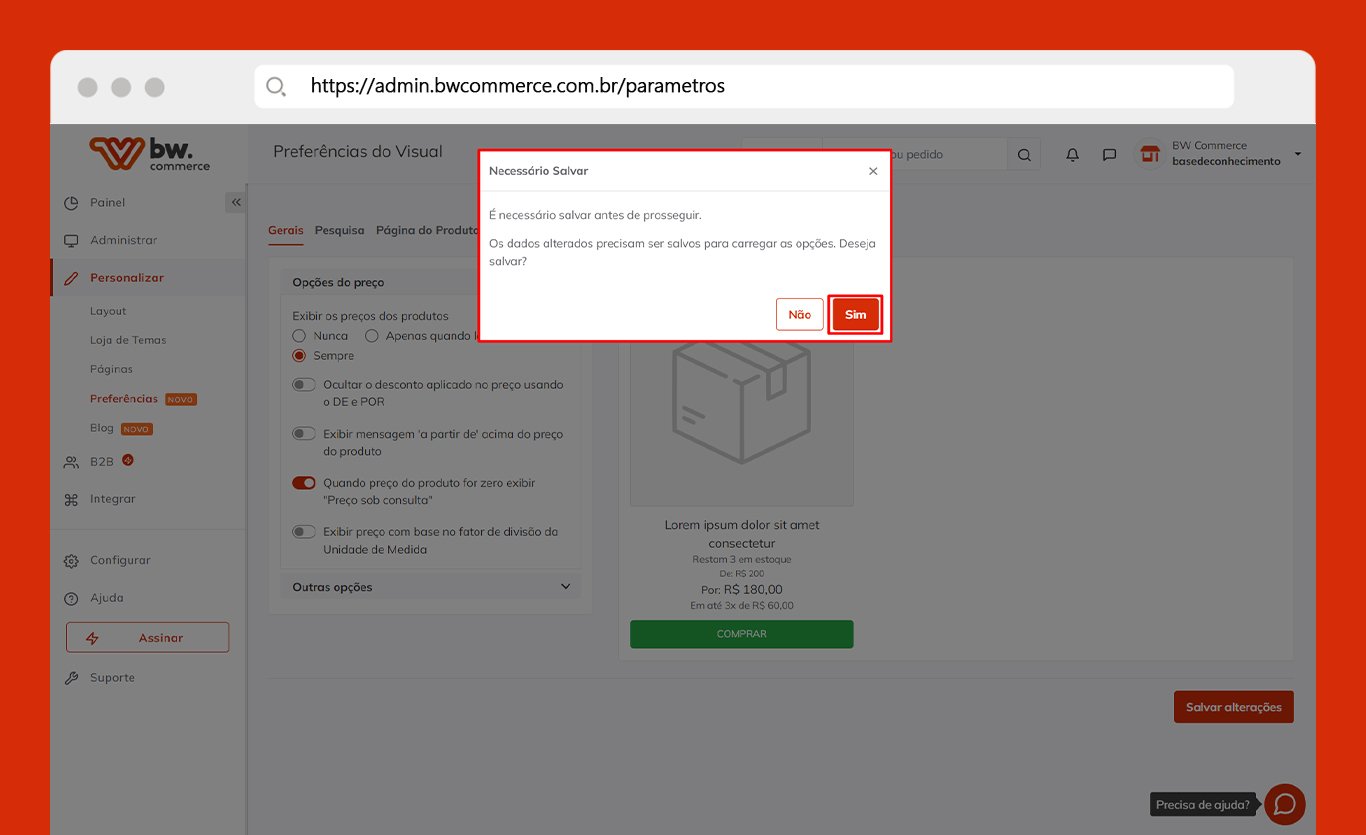1366x835 pixels.
Task: Close the Necessário Salvar dialog
Action: (873, 171)
